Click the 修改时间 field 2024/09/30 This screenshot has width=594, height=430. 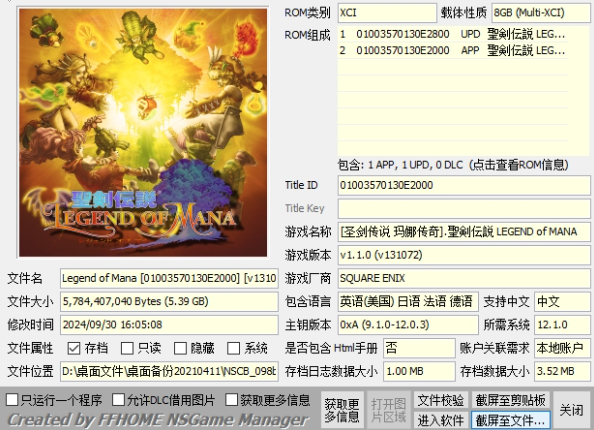(169, 325)
